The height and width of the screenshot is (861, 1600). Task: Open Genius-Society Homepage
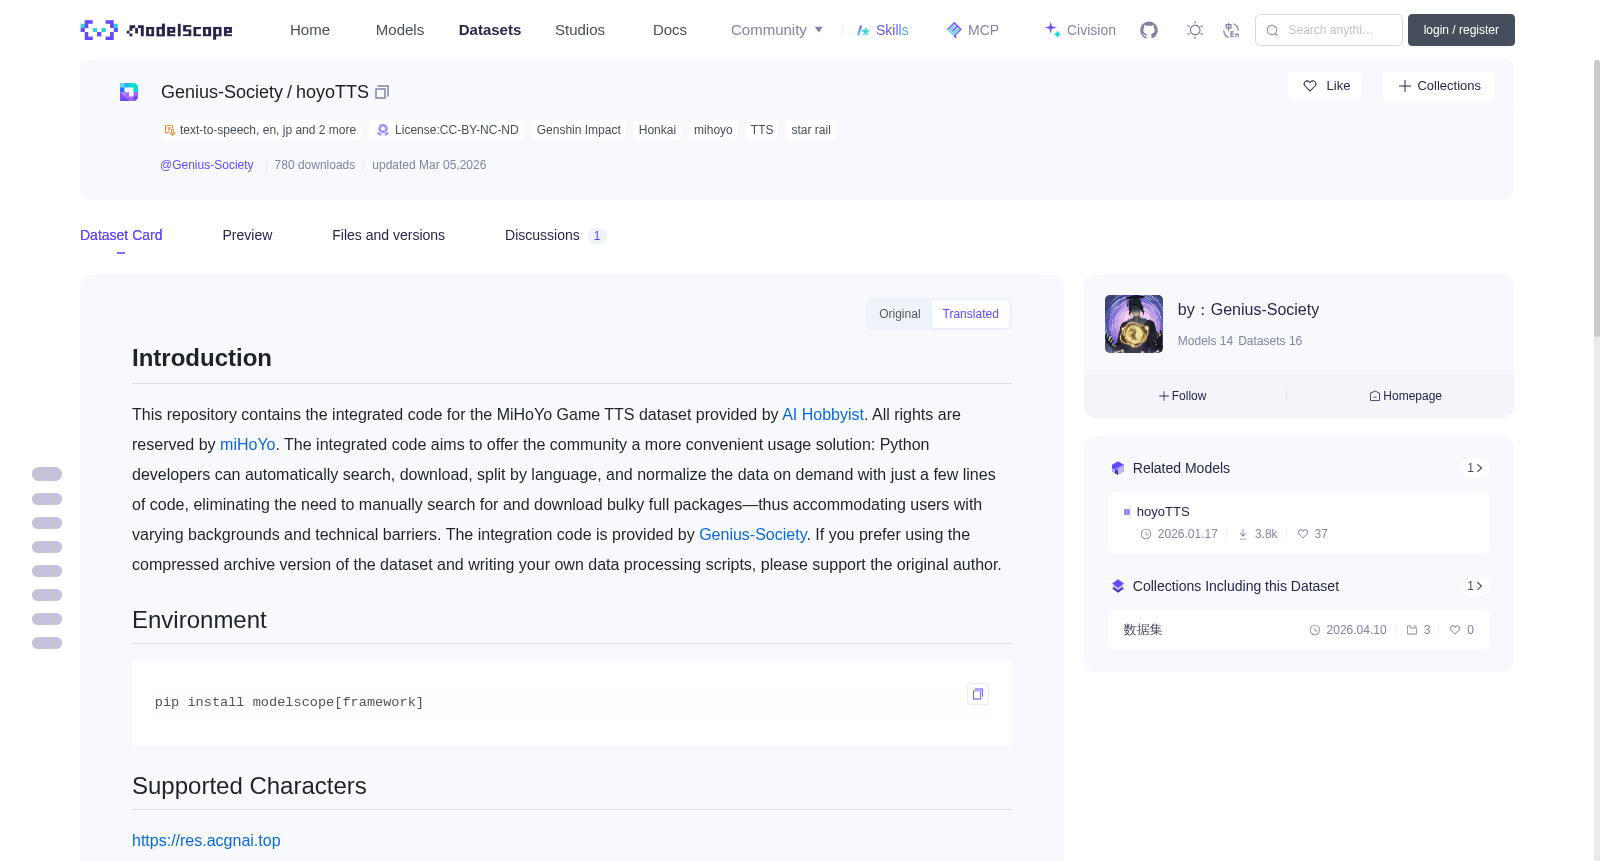tap(1405, 396)
